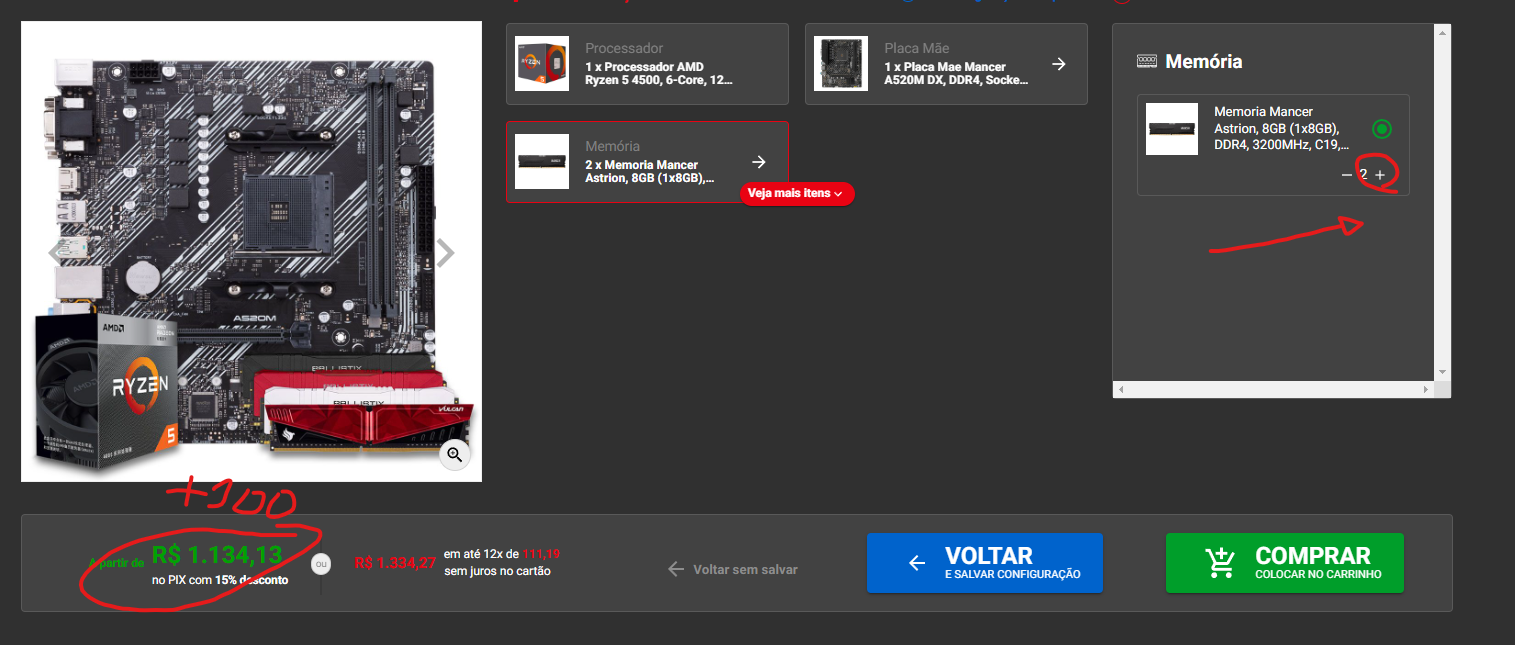Viewport: 1515px width, 645px height.
Task: Click the Voltar sem salvar link
Action: tap(733, 569)
